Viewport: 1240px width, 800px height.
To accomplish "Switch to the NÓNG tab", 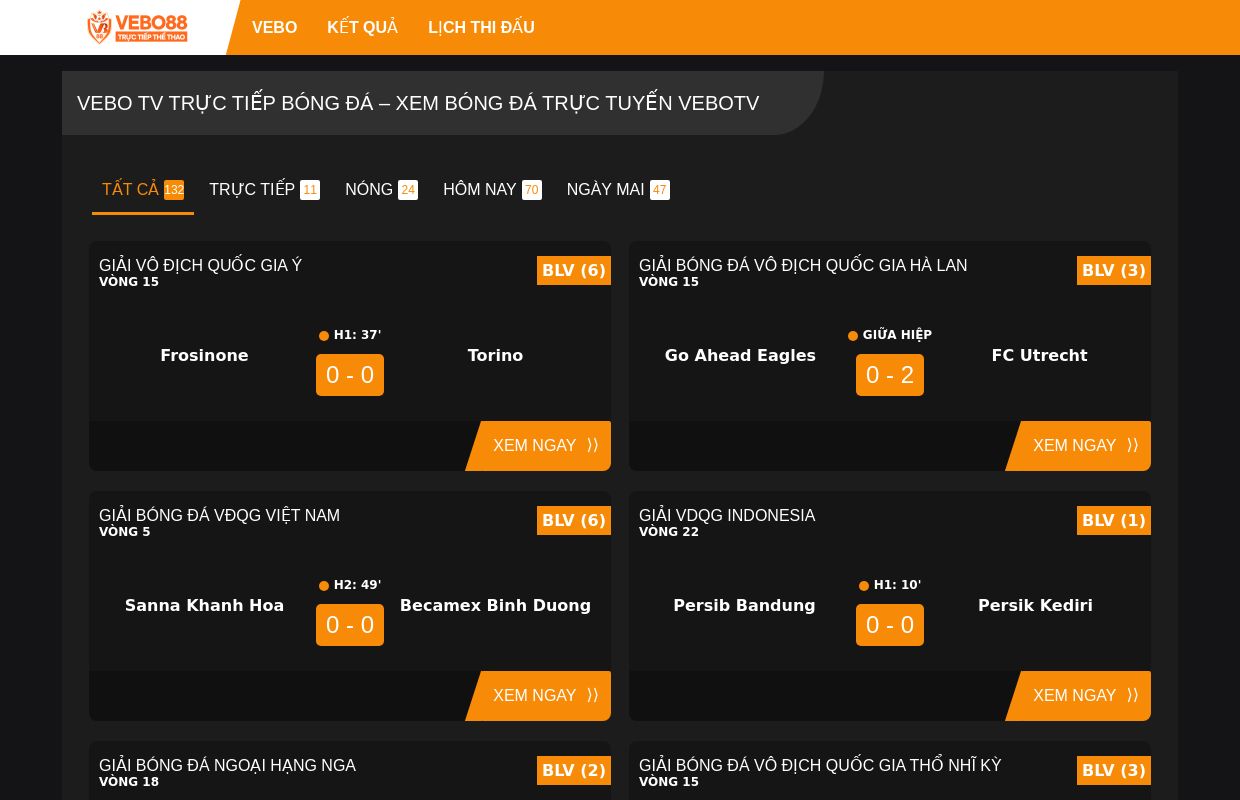I will 380,190.
